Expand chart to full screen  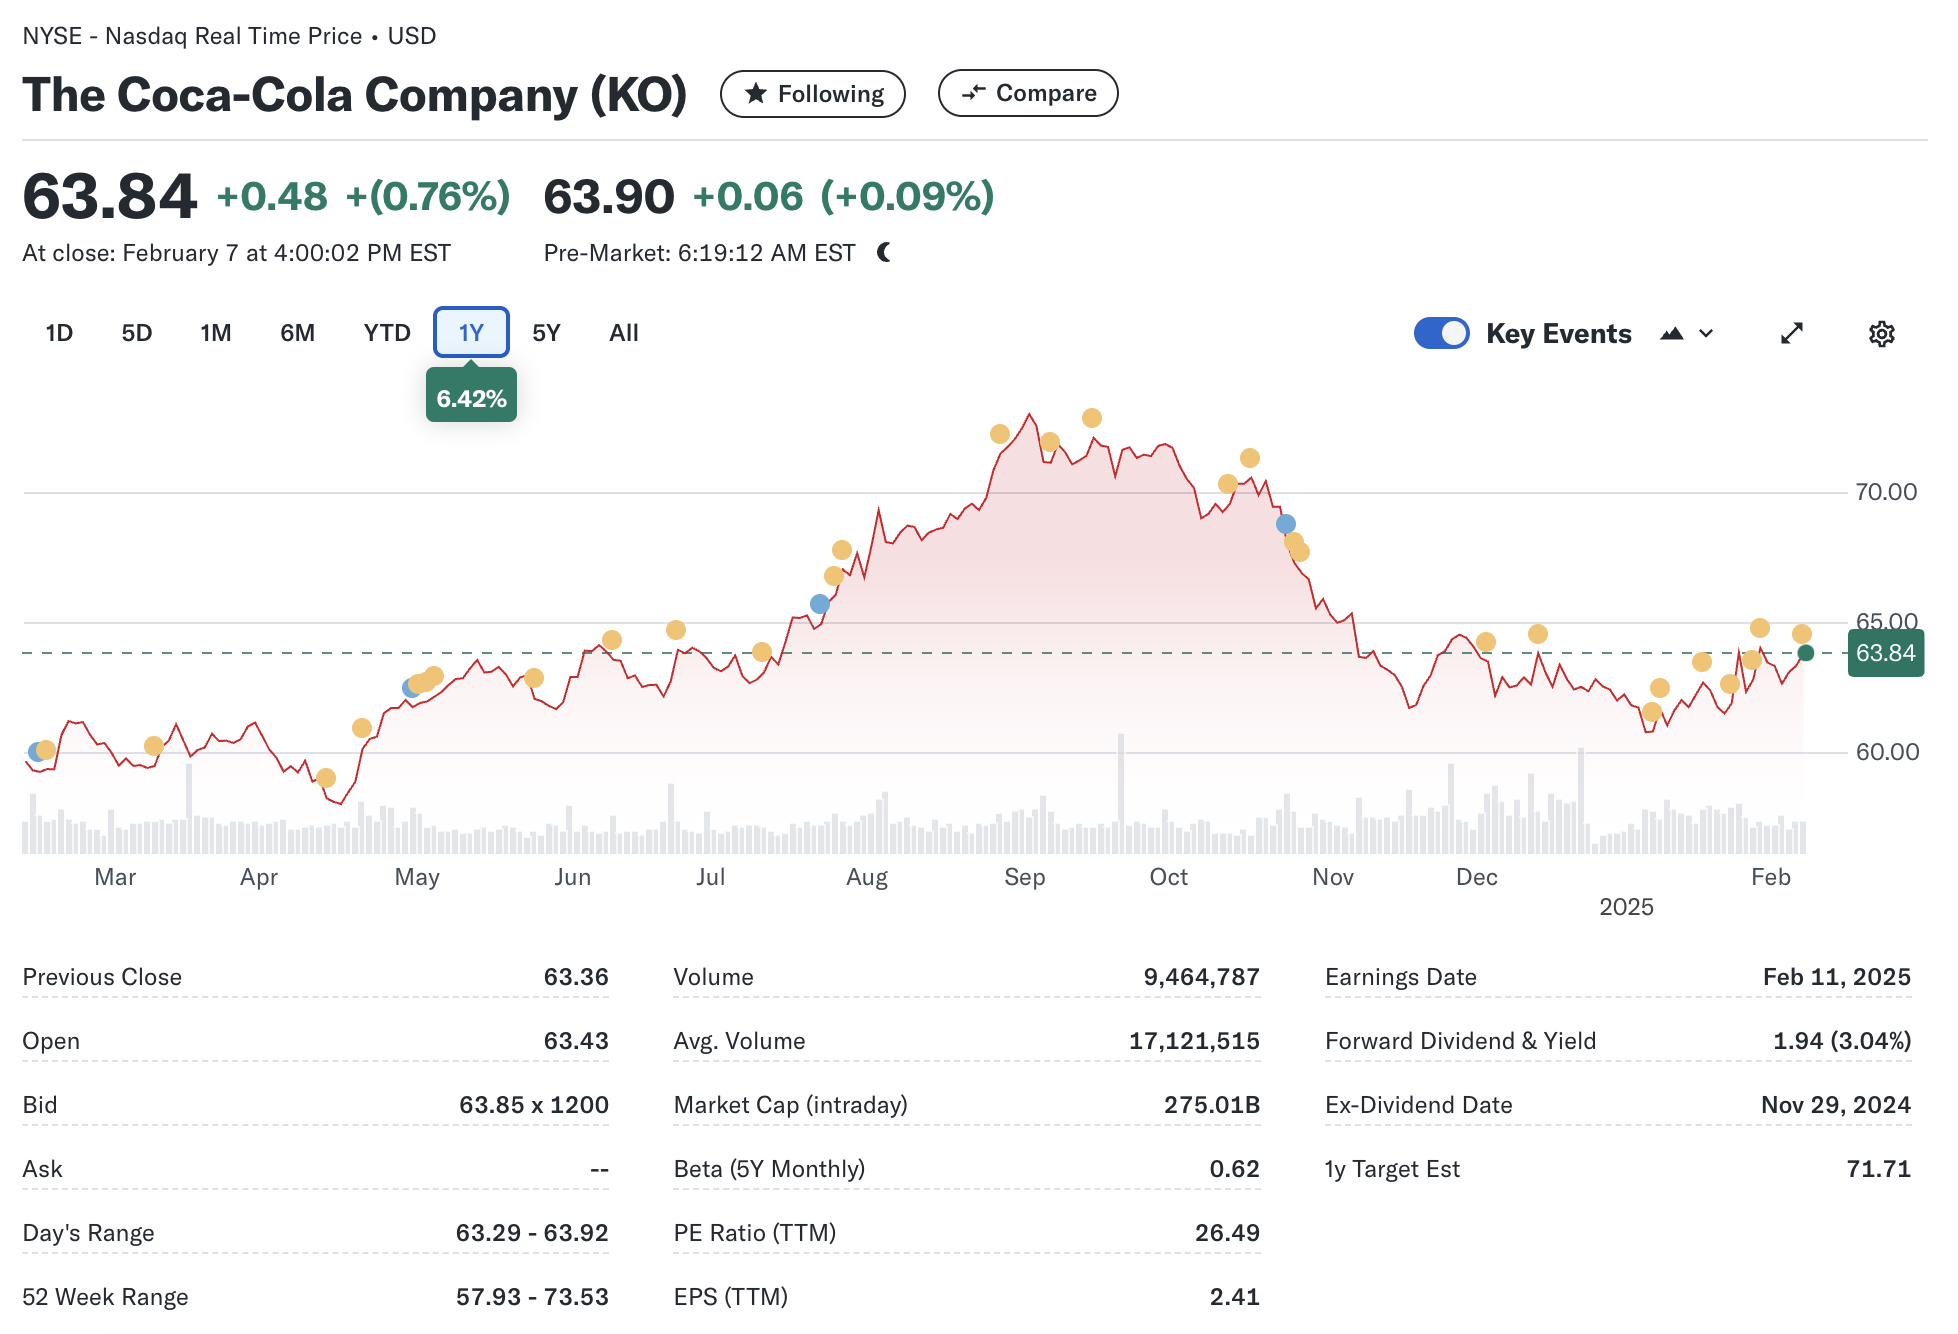(1791, 334)
